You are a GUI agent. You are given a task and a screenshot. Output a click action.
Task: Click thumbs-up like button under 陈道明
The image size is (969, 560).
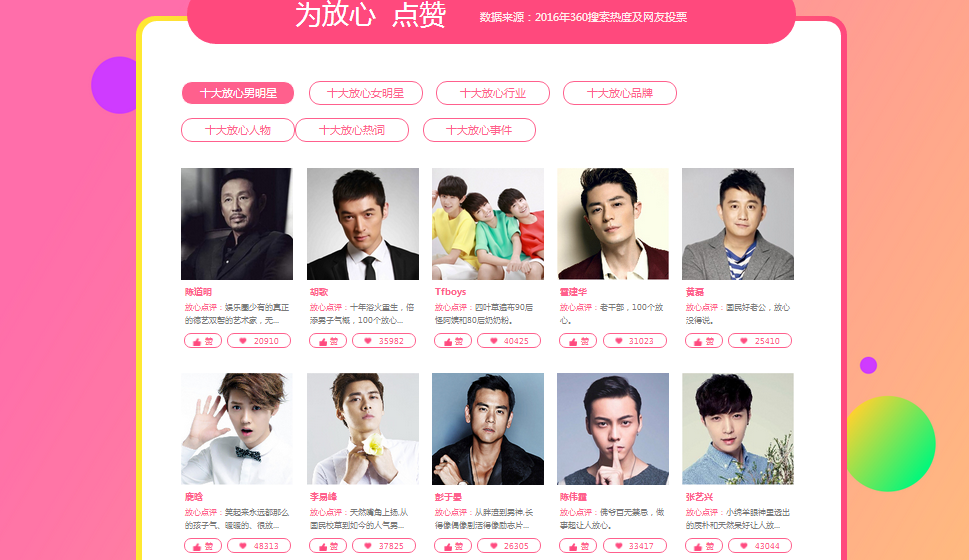click(203, 341)
